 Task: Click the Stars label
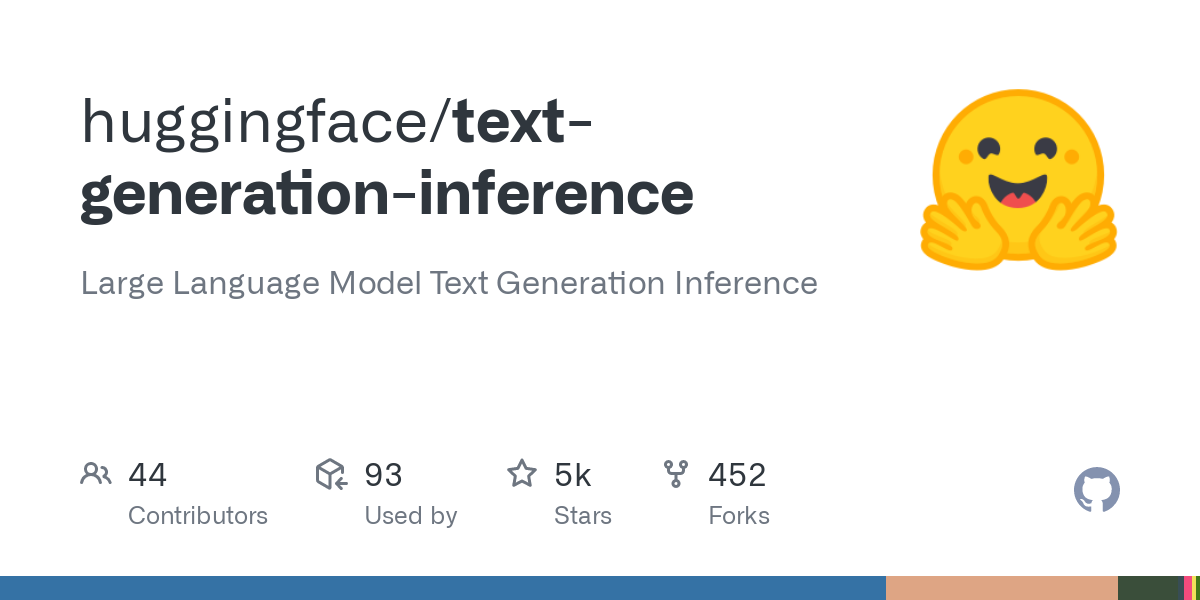(582, 516)
